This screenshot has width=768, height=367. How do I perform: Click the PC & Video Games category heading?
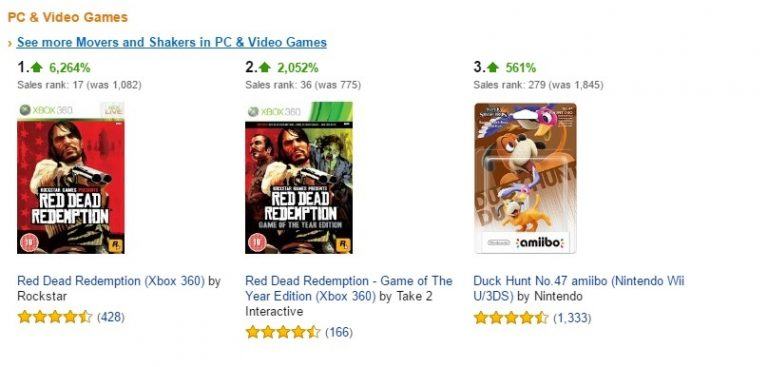[68, 17]
